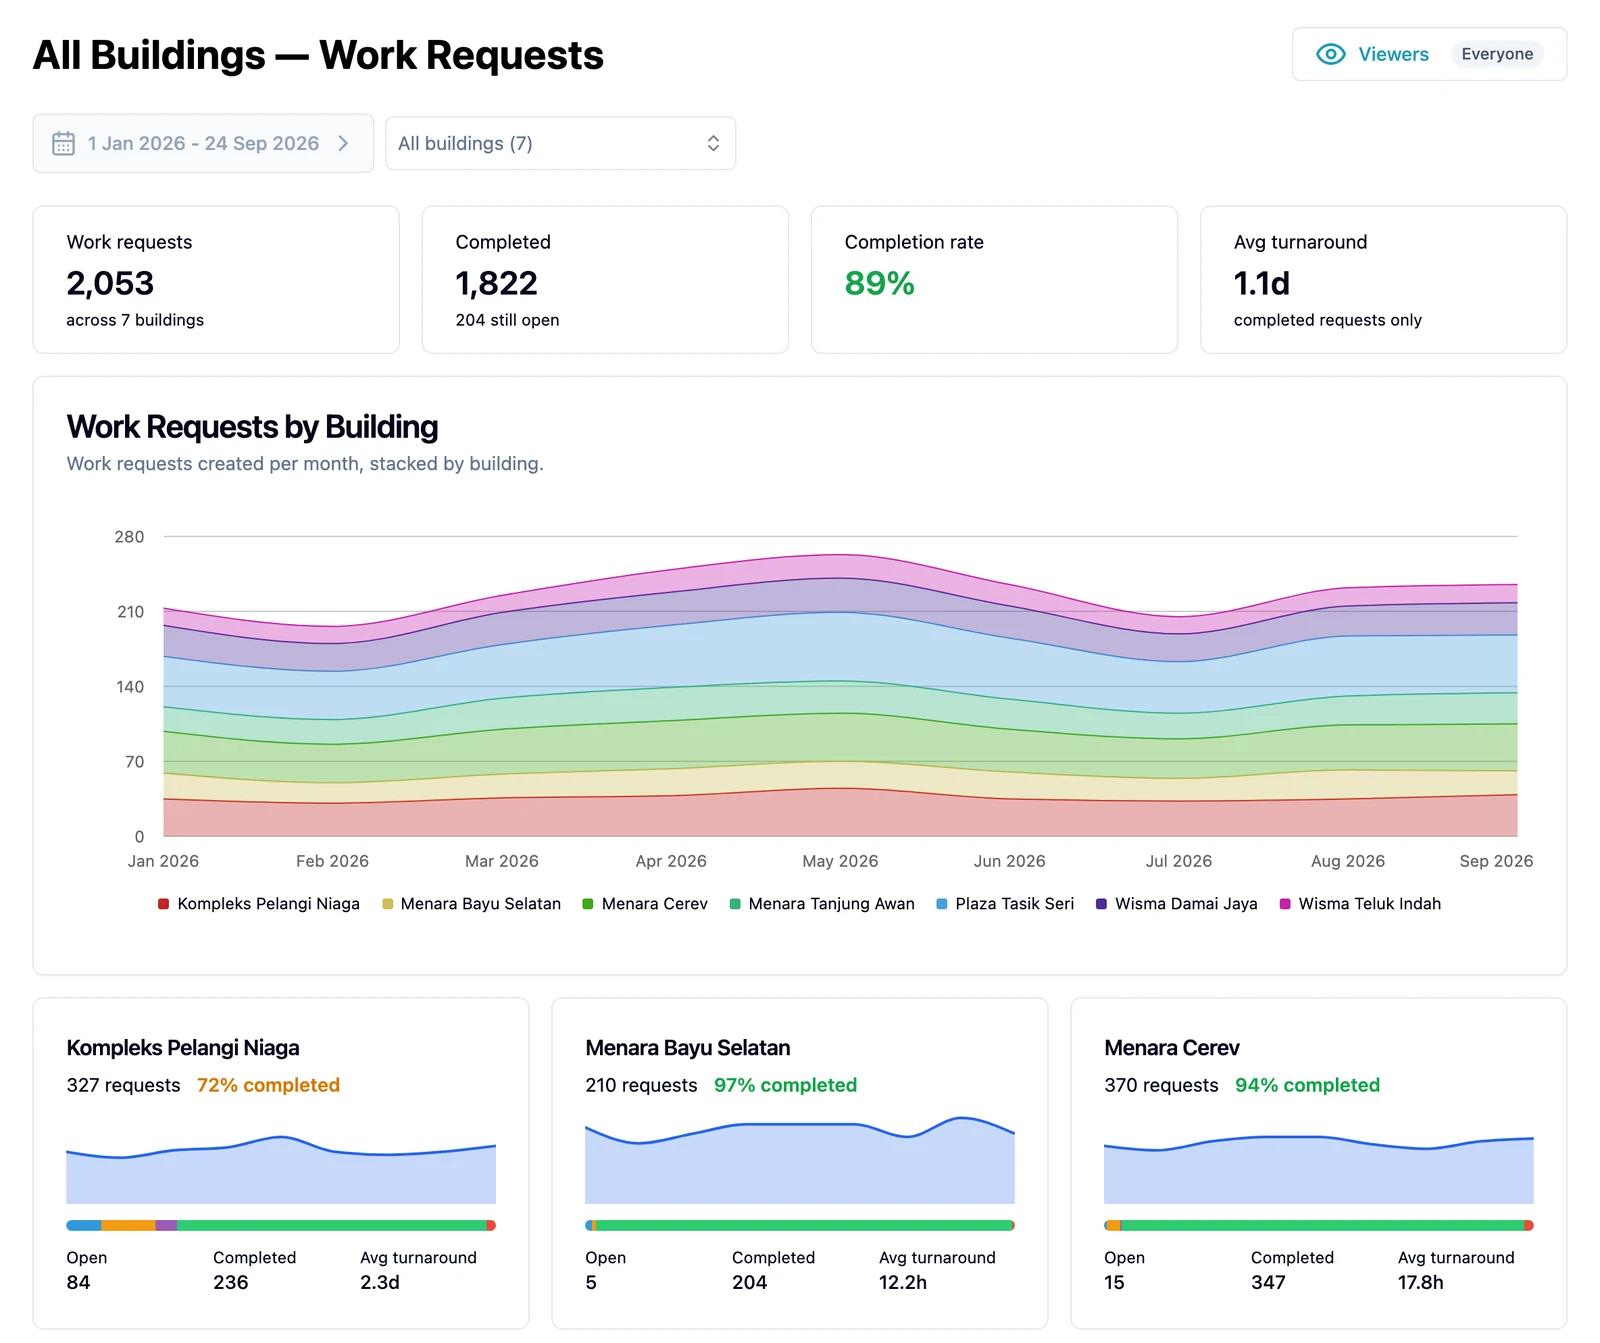Toggle Wisma Teluk Indah legend swatch
Viewport: 1600px width, 1343px height.
pos(1285,904)
